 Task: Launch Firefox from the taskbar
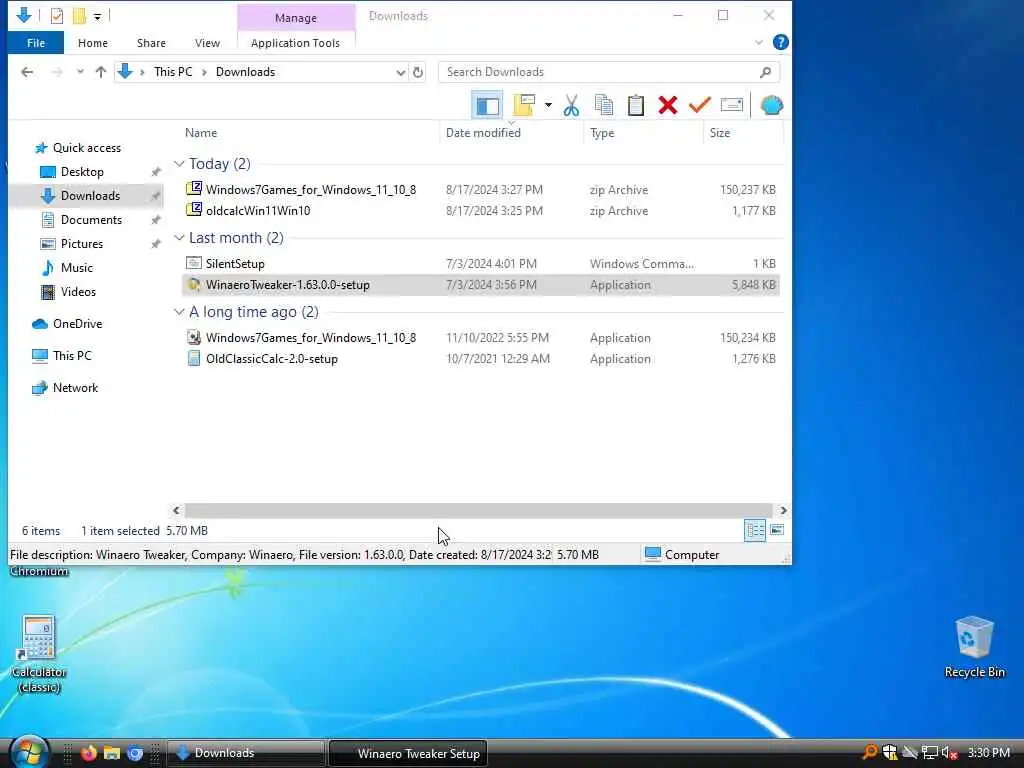pos(89,753)
